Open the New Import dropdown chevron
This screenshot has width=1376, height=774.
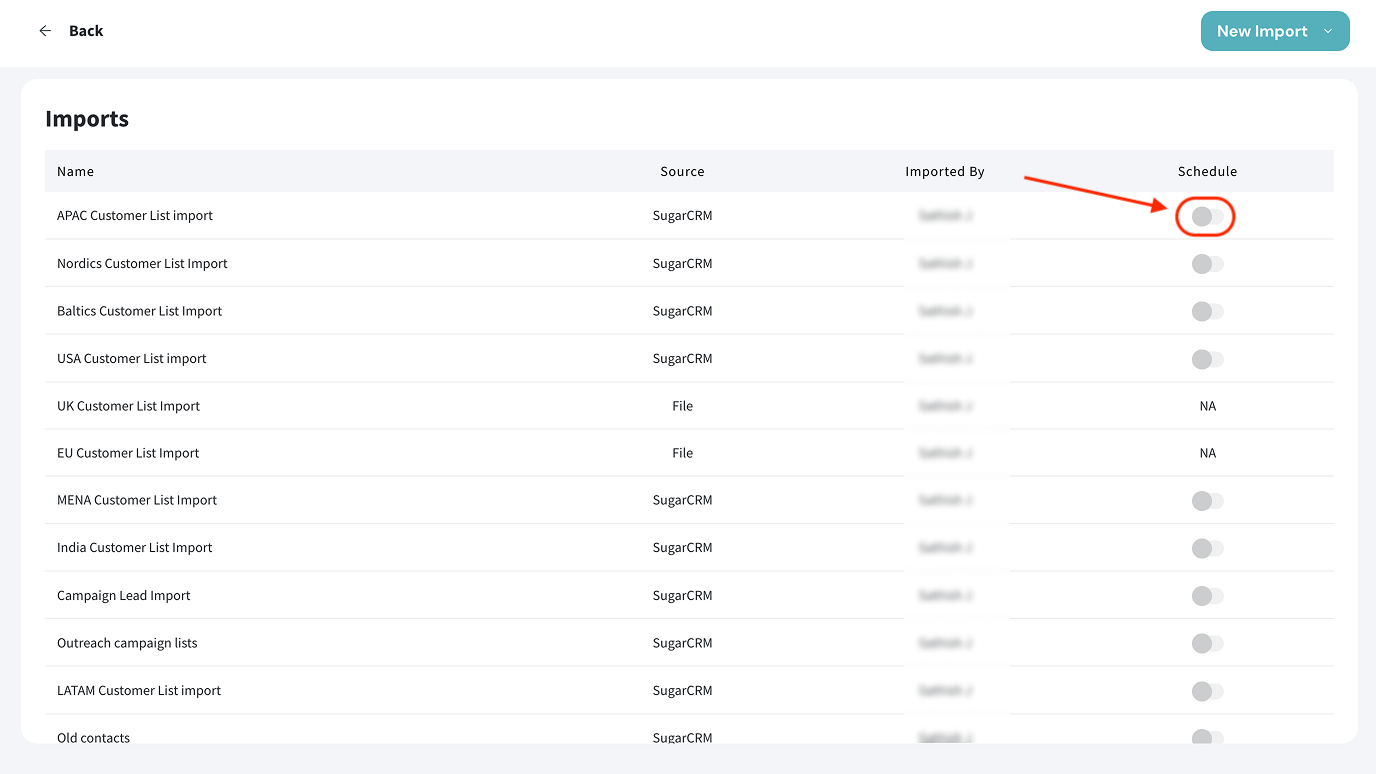click(1328, 31)
